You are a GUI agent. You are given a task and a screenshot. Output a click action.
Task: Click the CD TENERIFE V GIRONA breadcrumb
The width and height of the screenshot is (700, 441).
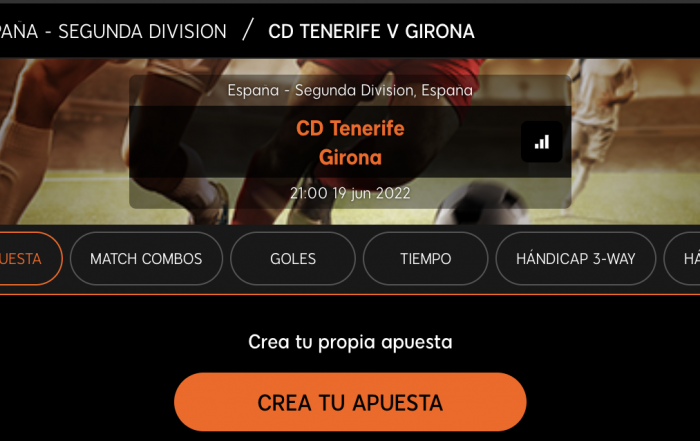coord(371,31)
